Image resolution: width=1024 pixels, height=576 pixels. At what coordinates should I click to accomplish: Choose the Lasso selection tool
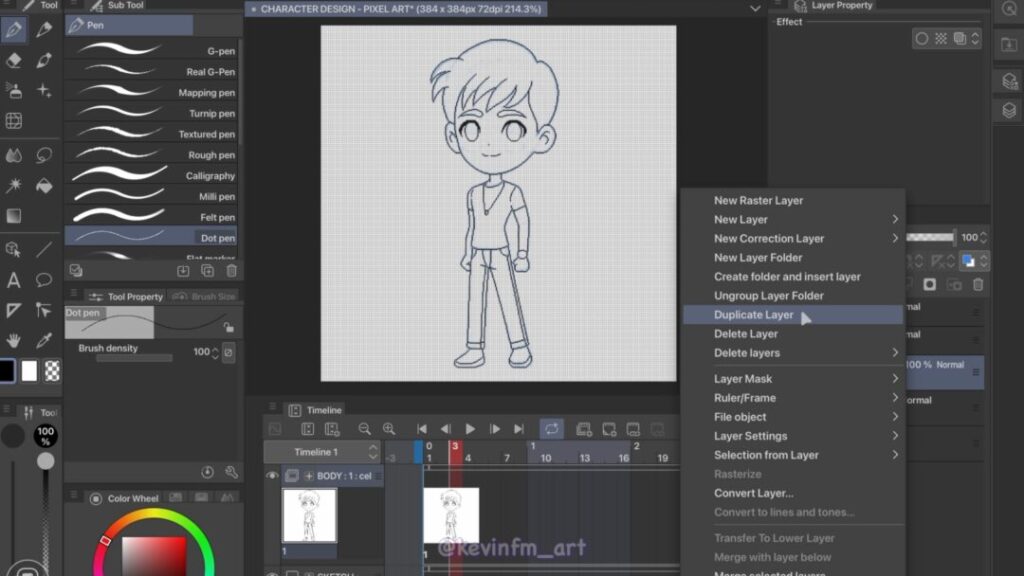(x=44, y=155)
